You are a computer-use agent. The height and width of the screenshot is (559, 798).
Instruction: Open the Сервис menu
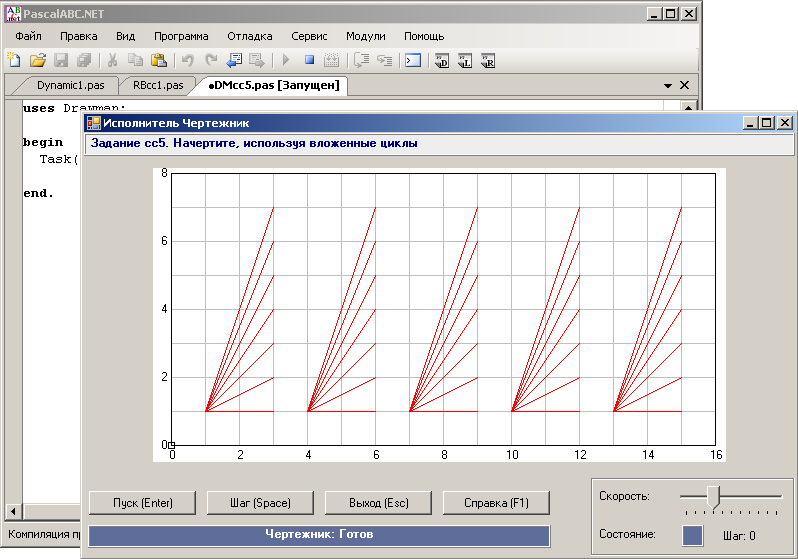309,36
